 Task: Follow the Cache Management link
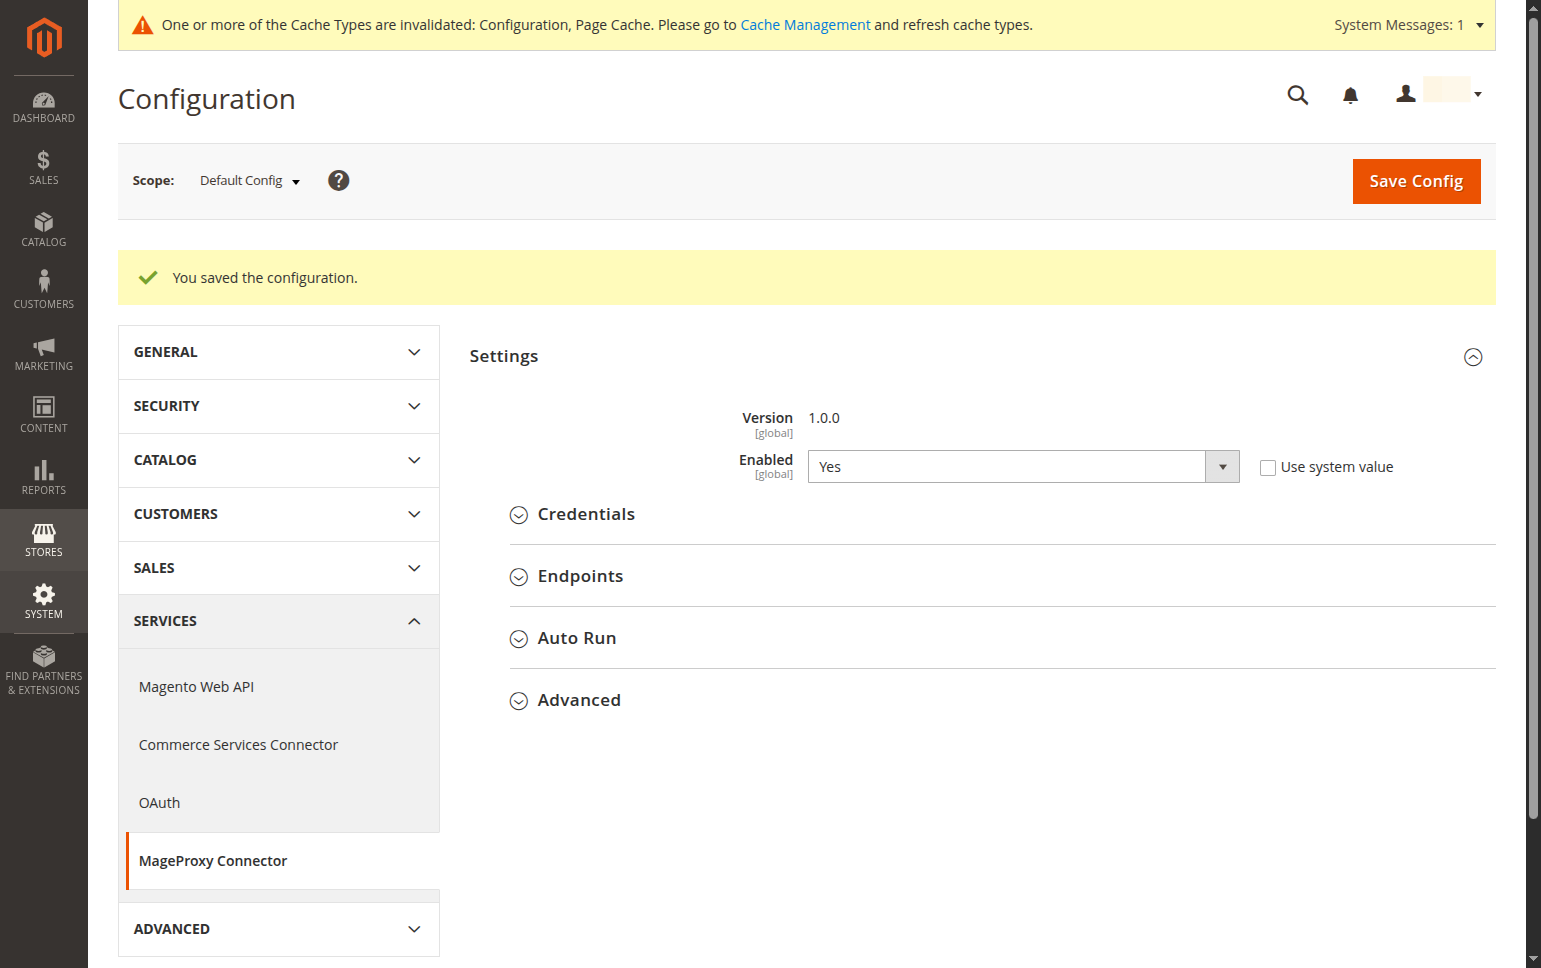click(805, 25)
